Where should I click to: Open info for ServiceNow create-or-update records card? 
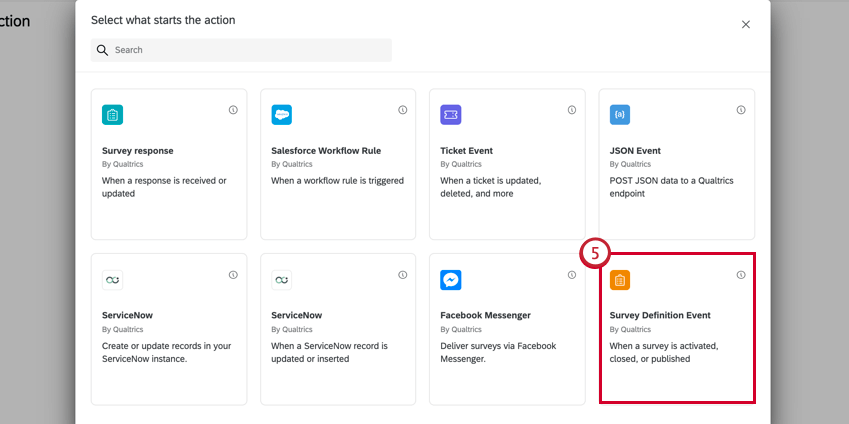pyautogui.click(x=233, y=275)
